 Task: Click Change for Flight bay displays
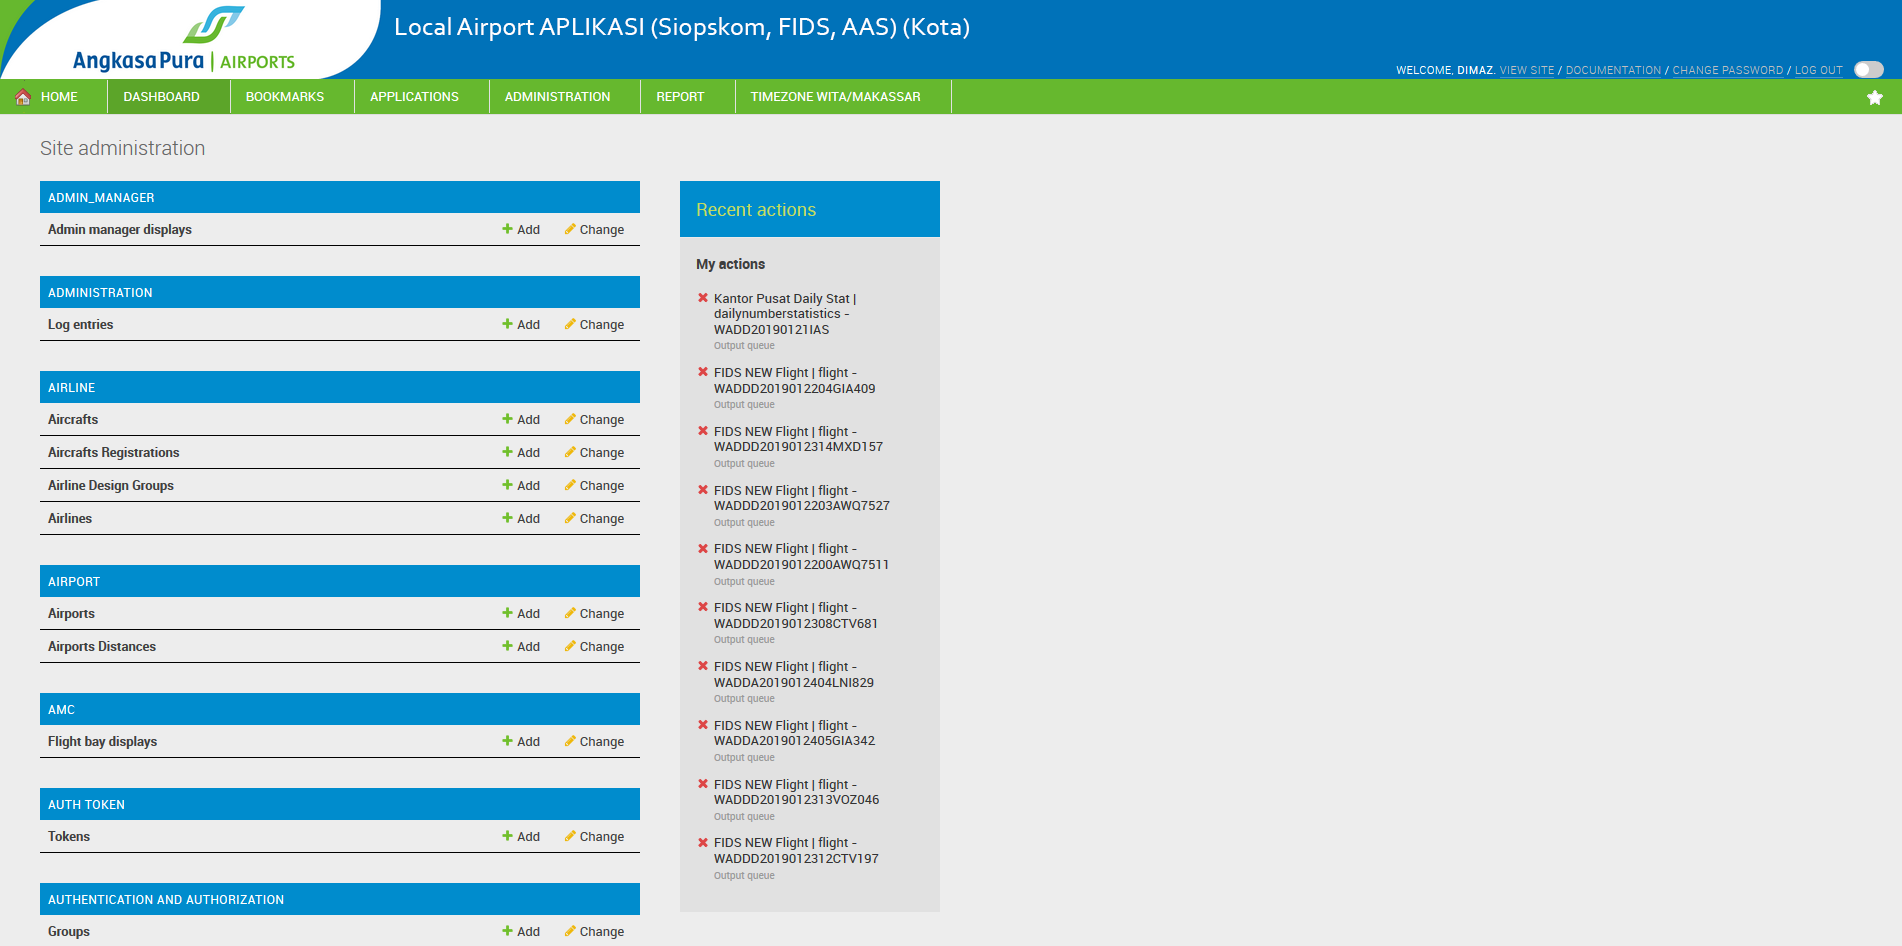point(601,742)
